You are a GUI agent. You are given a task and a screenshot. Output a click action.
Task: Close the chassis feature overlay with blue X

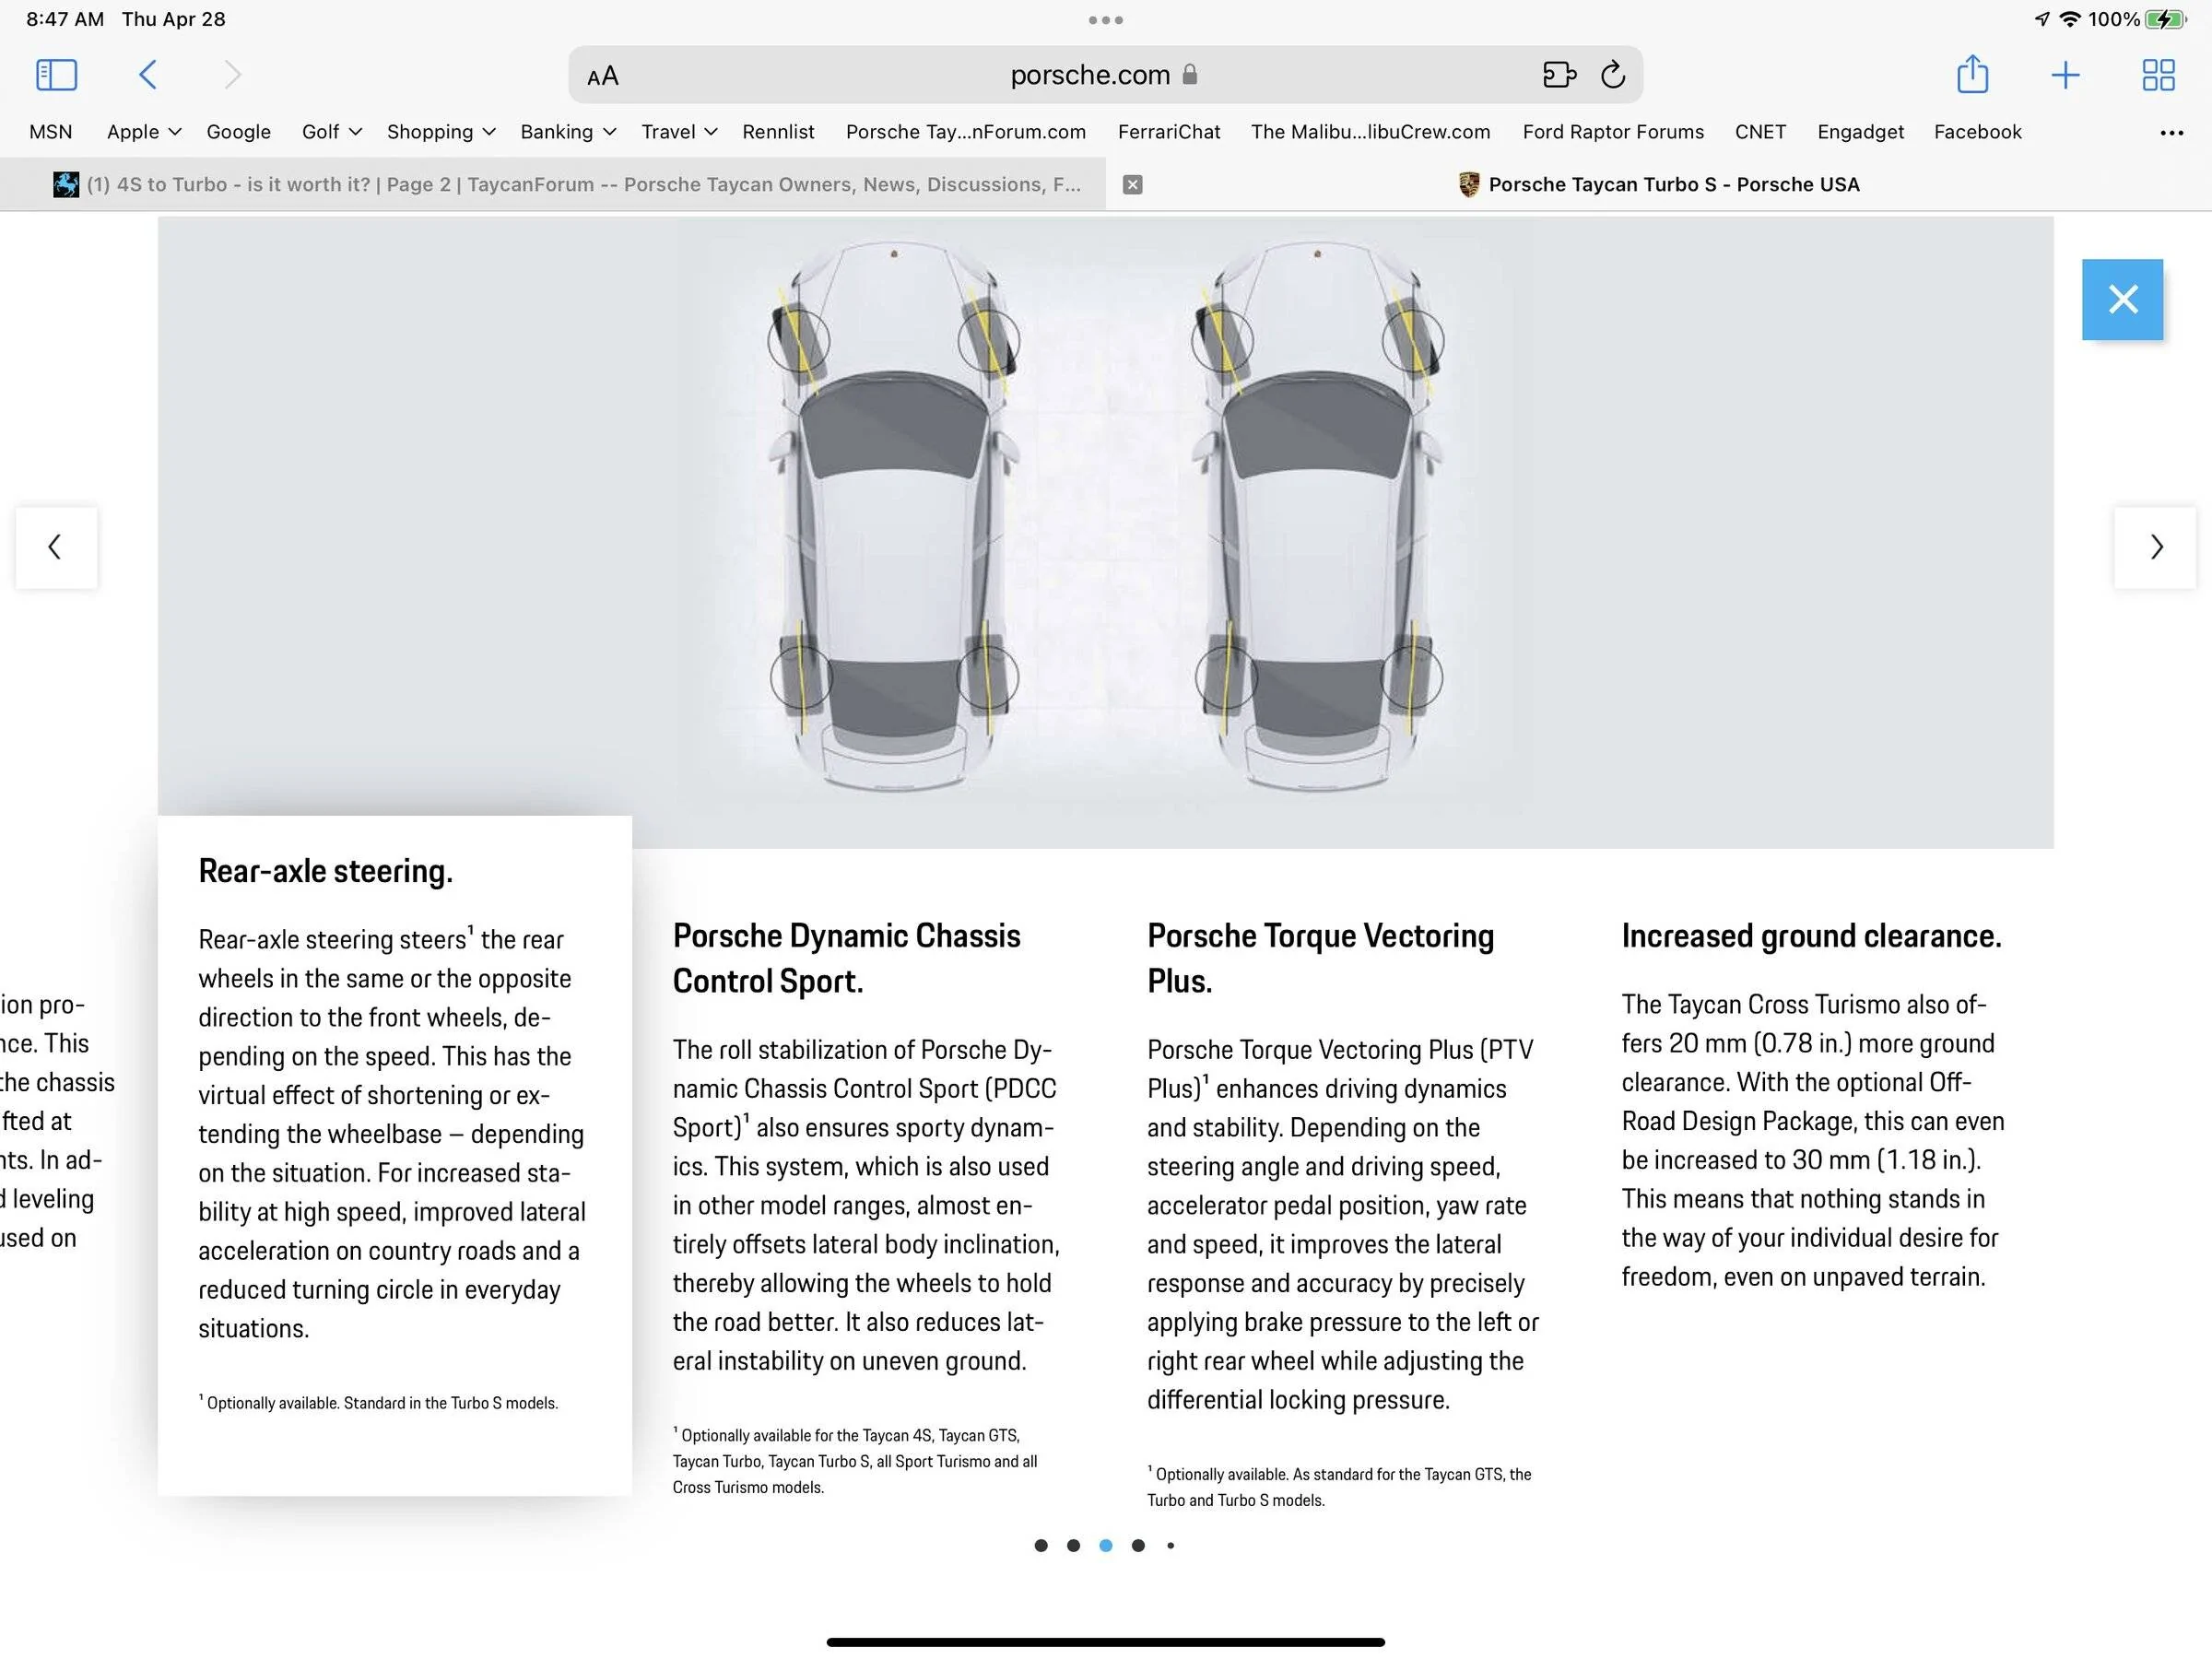pyautogui.click(x=2122, y=299)
